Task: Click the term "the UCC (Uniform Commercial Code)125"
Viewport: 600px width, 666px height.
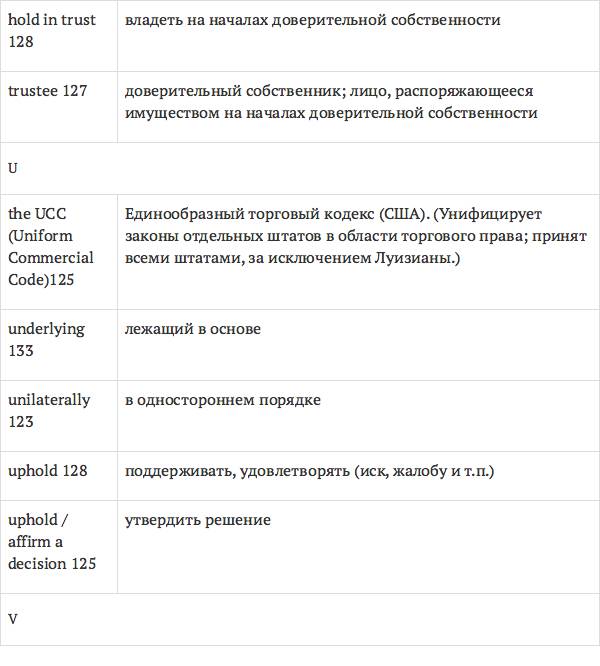Action: coord(51,247)
